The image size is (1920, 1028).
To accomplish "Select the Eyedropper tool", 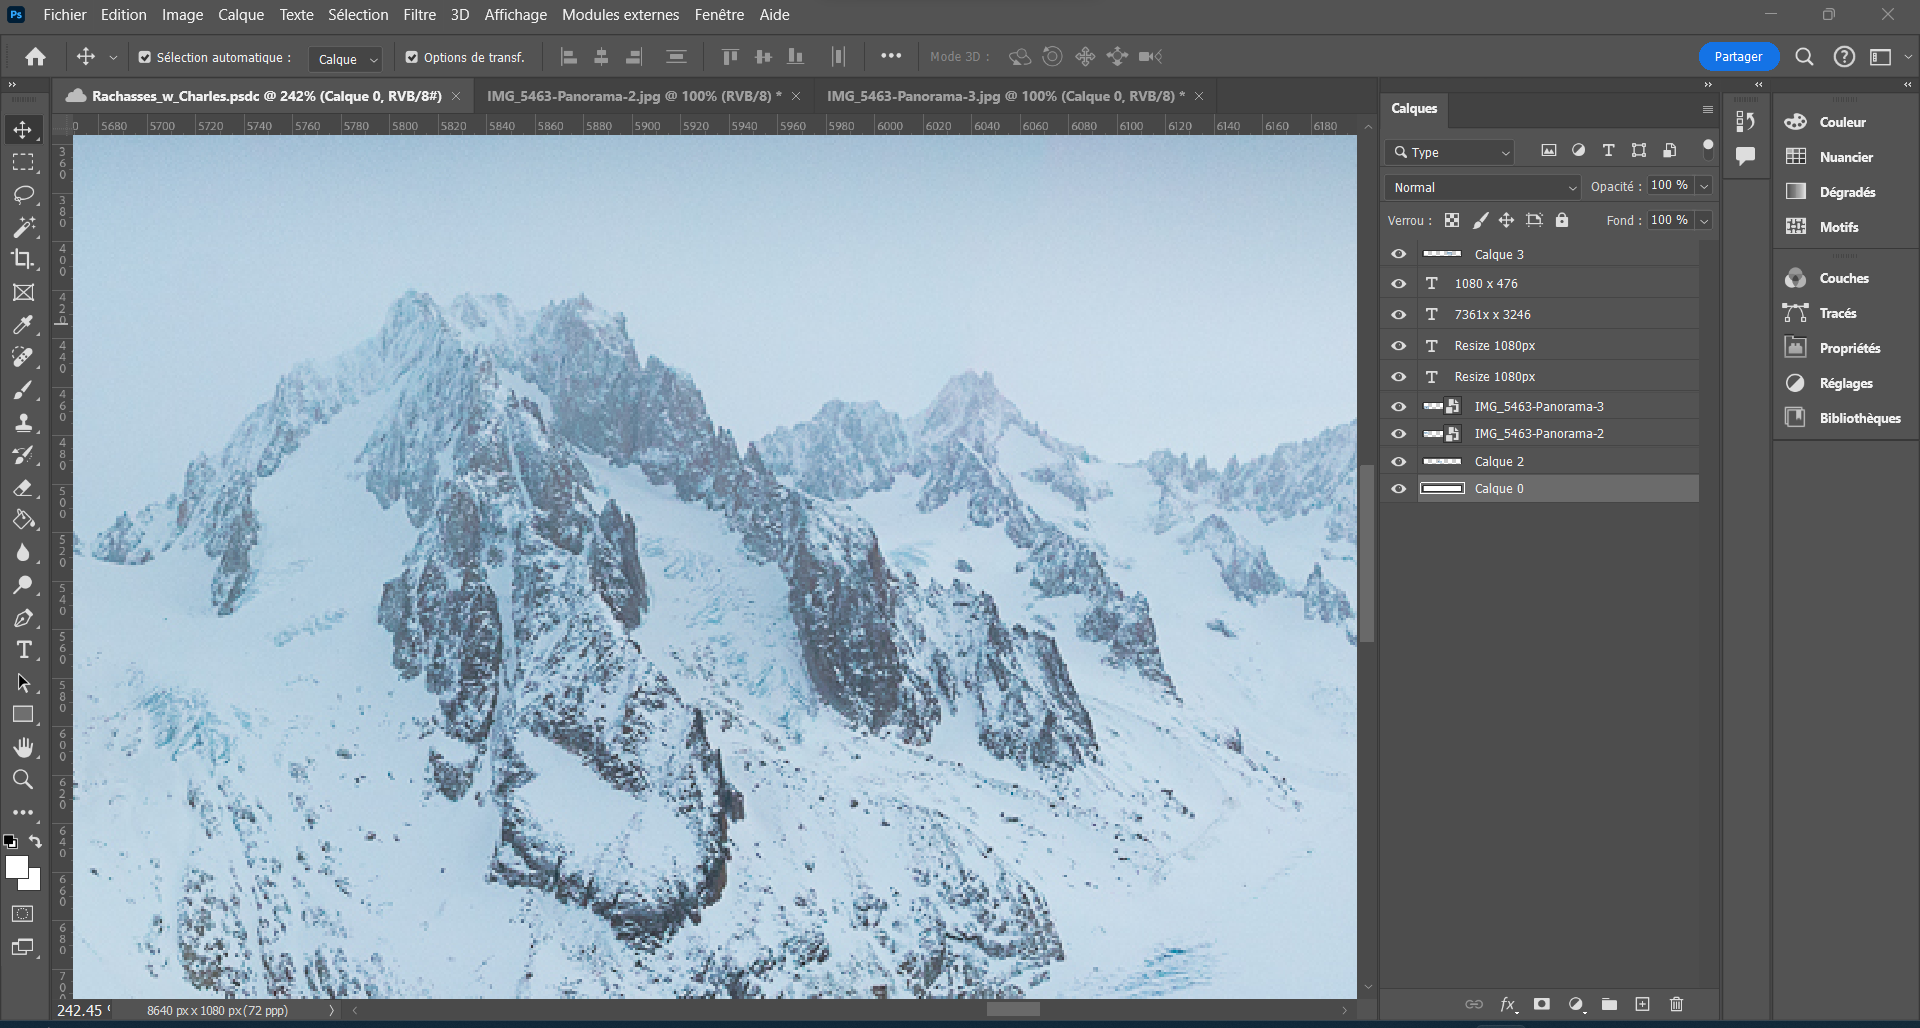I will pyautogui.click(x=24, y=324).
